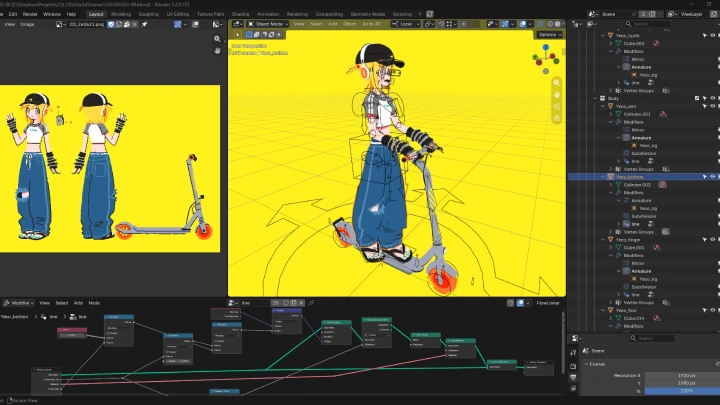Viewport: 720px width, 405px height.
Task: Pin the image in the image editor header
Action: click(144, 24)
